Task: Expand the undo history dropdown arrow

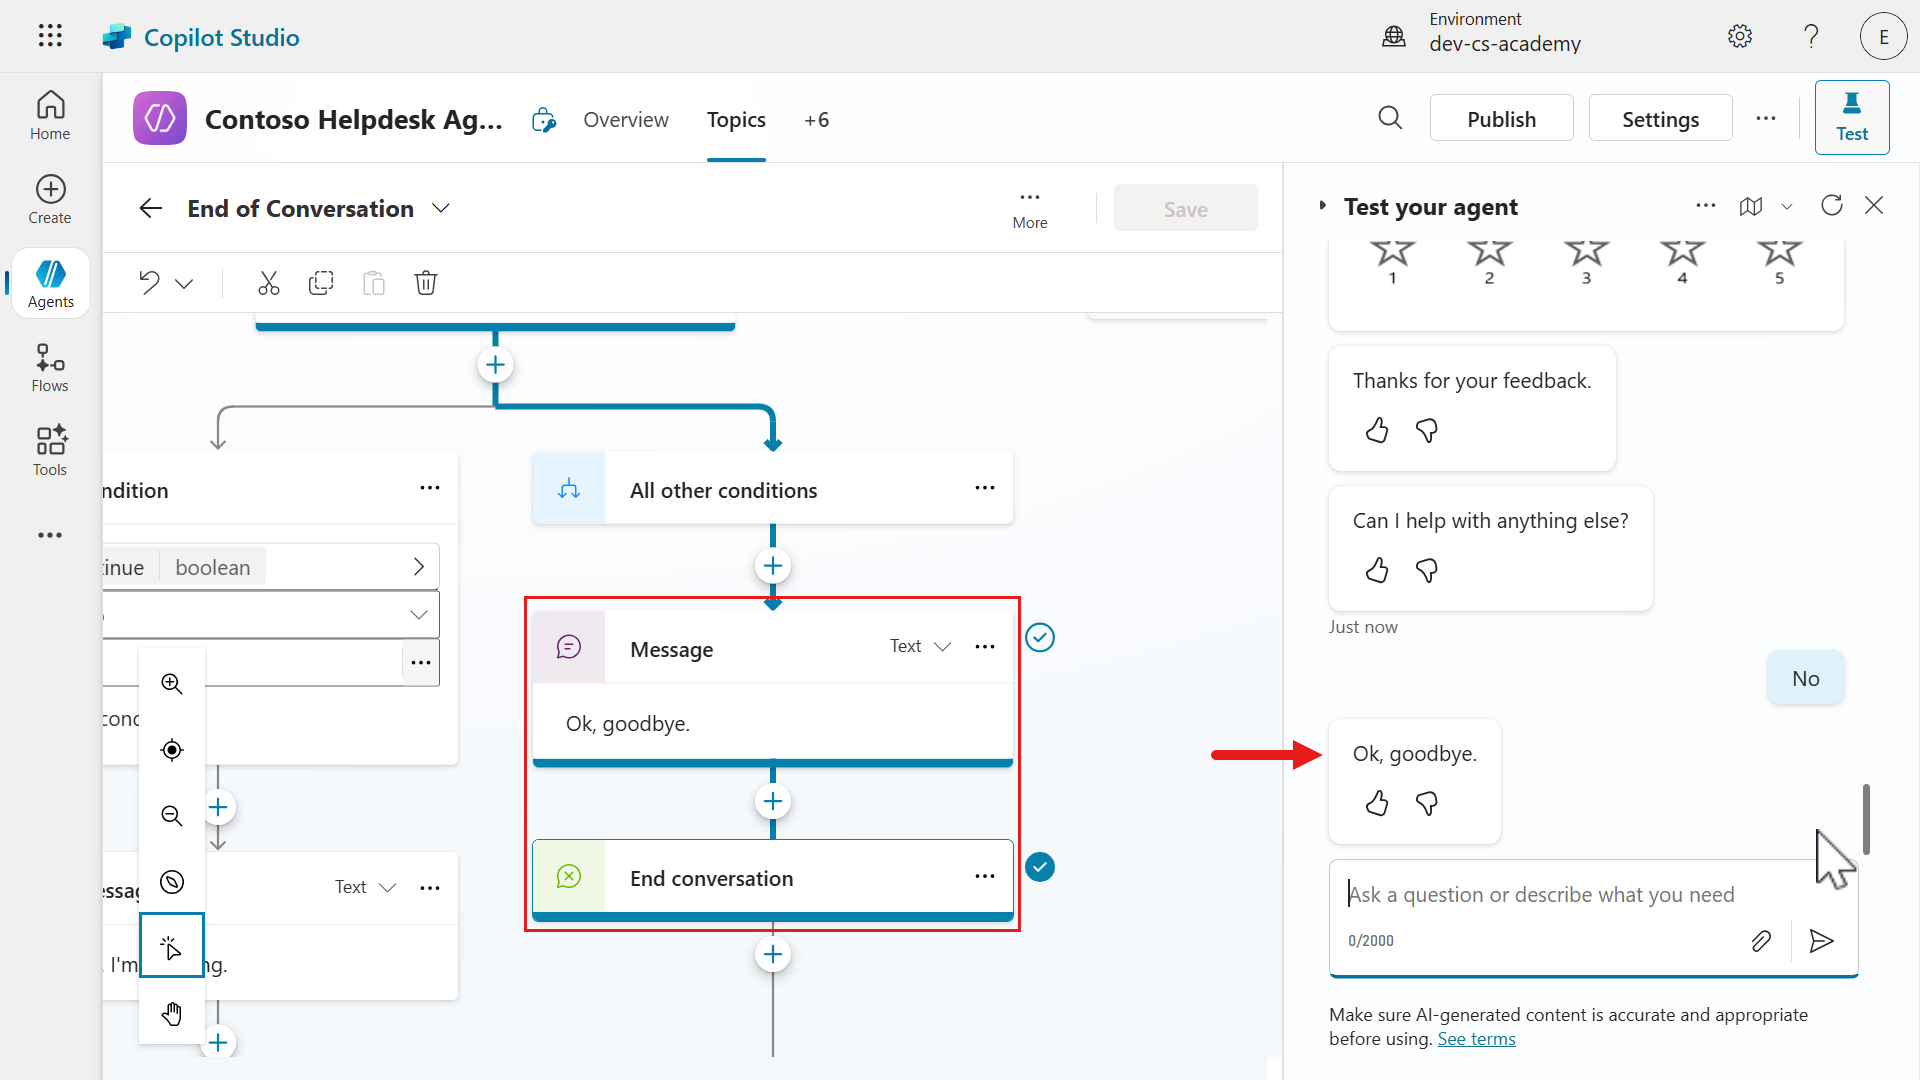Action: 184,283
